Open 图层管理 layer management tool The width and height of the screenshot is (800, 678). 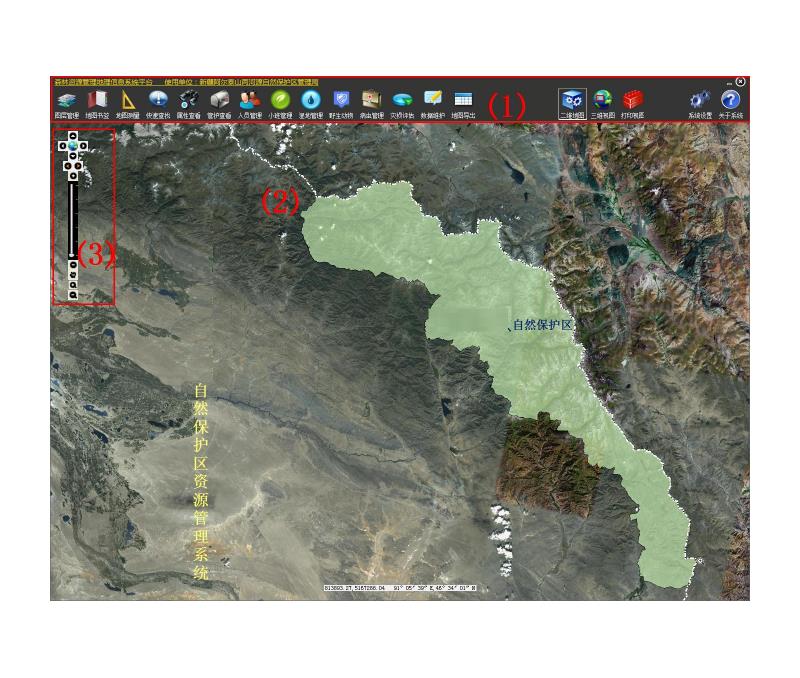66,100
